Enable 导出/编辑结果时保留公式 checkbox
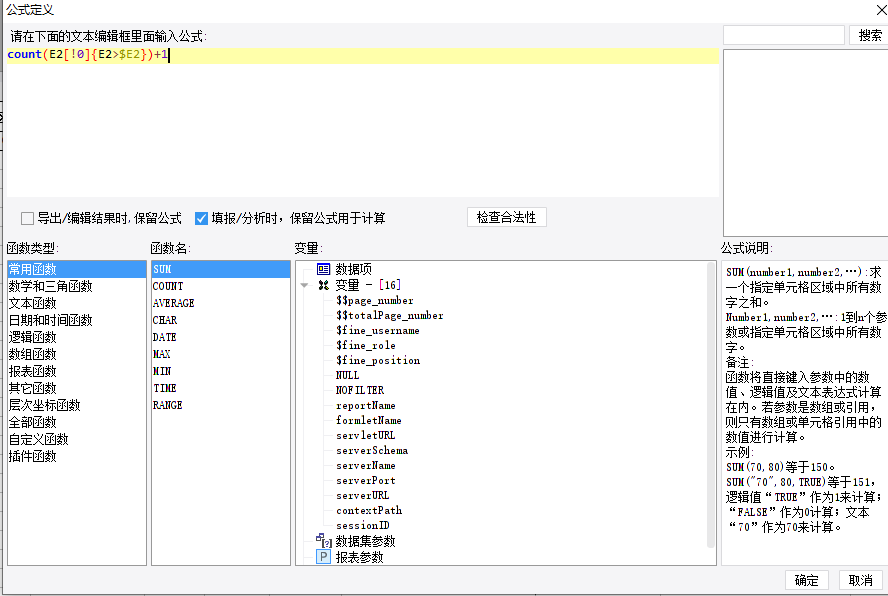 coord(27,218)
